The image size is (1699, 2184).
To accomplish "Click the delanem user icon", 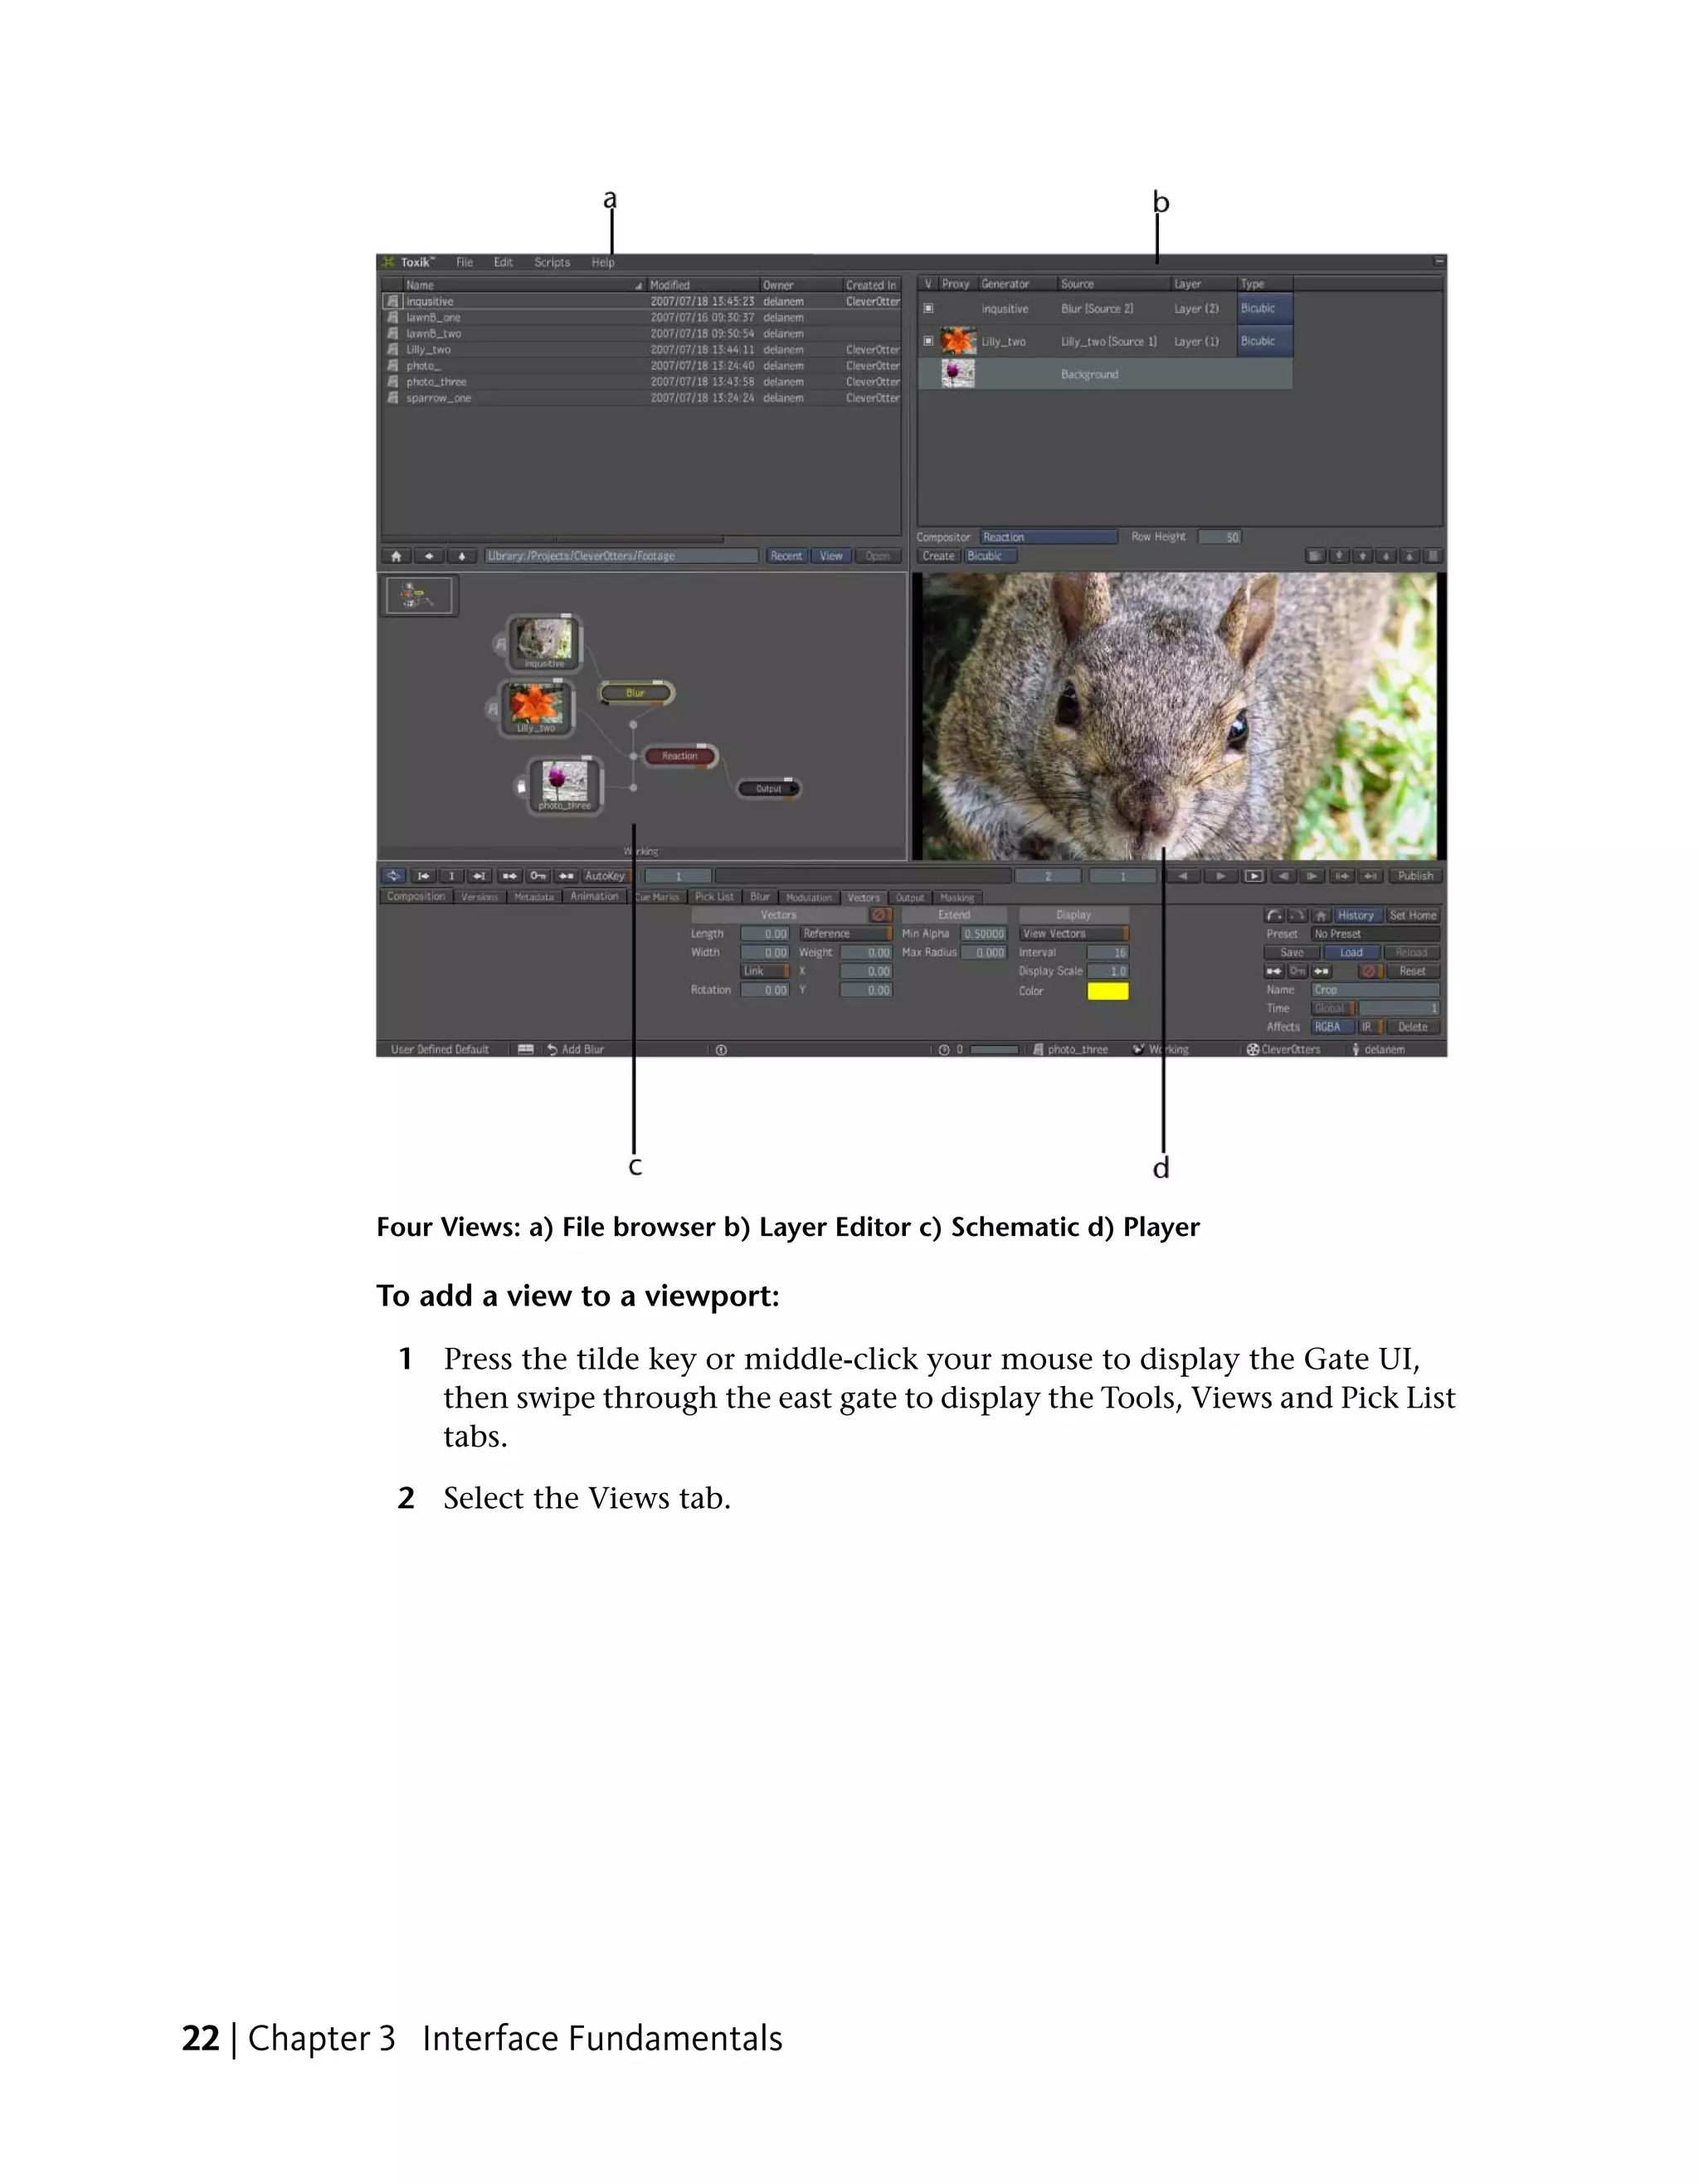I will 1356,1050.
